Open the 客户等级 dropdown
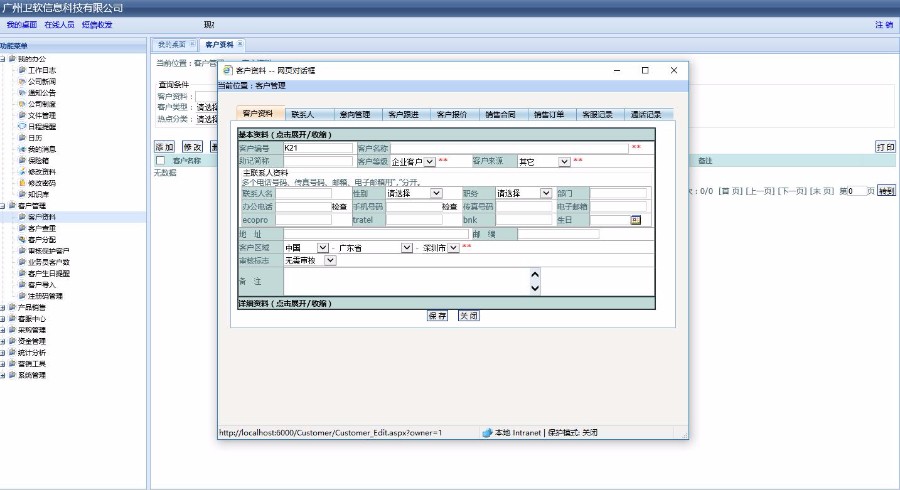 click(x=429, y=161)
